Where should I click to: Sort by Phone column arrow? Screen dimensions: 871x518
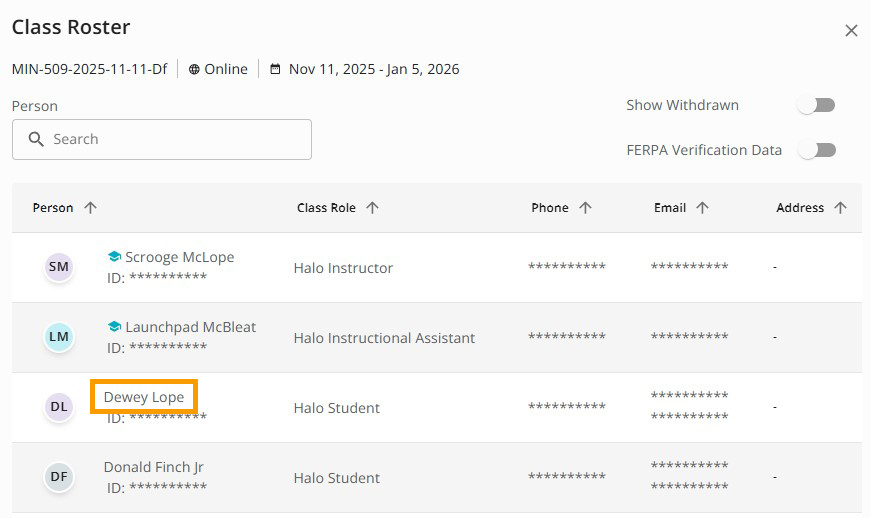585,208
